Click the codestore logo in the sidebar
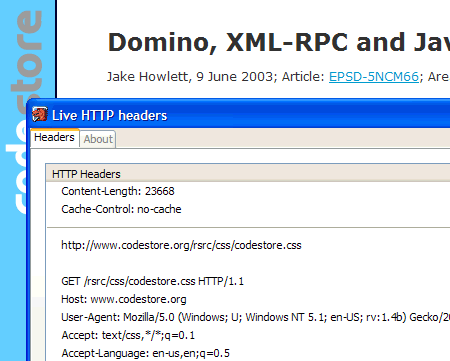 pyautogui.click(x=24, y=112)
